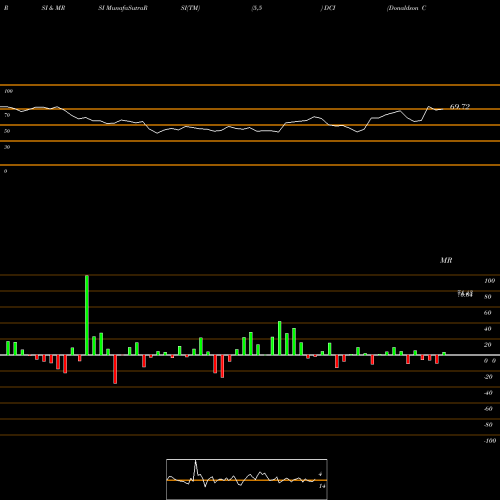Click the RSI axis label 100

(9, 91)
